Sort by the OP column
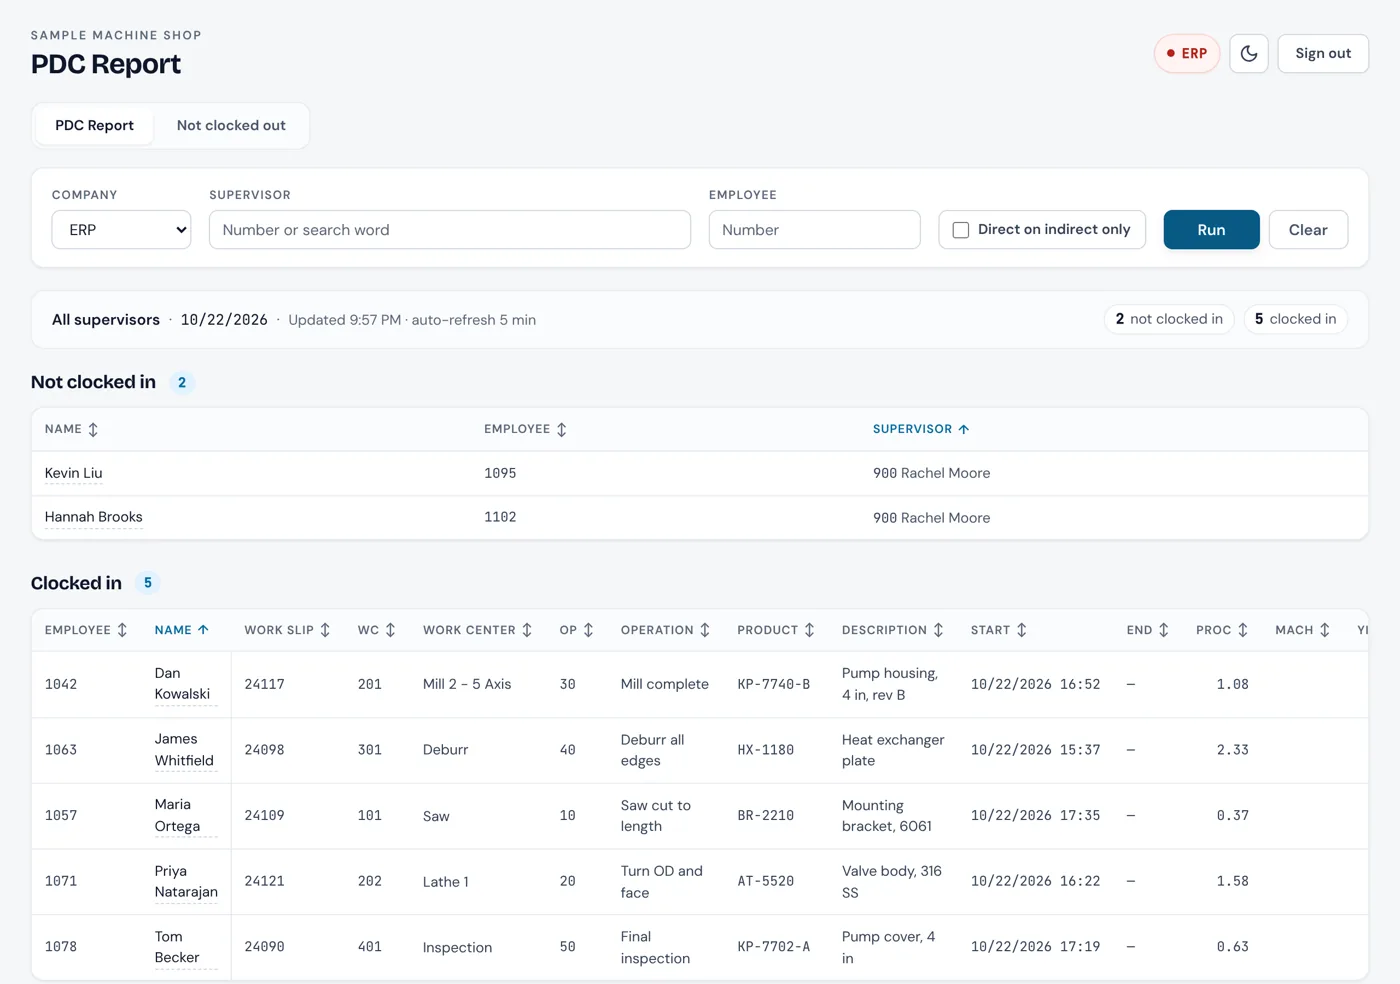The height and width of the screenshot is (984, 1400). [x=577, y=630]
